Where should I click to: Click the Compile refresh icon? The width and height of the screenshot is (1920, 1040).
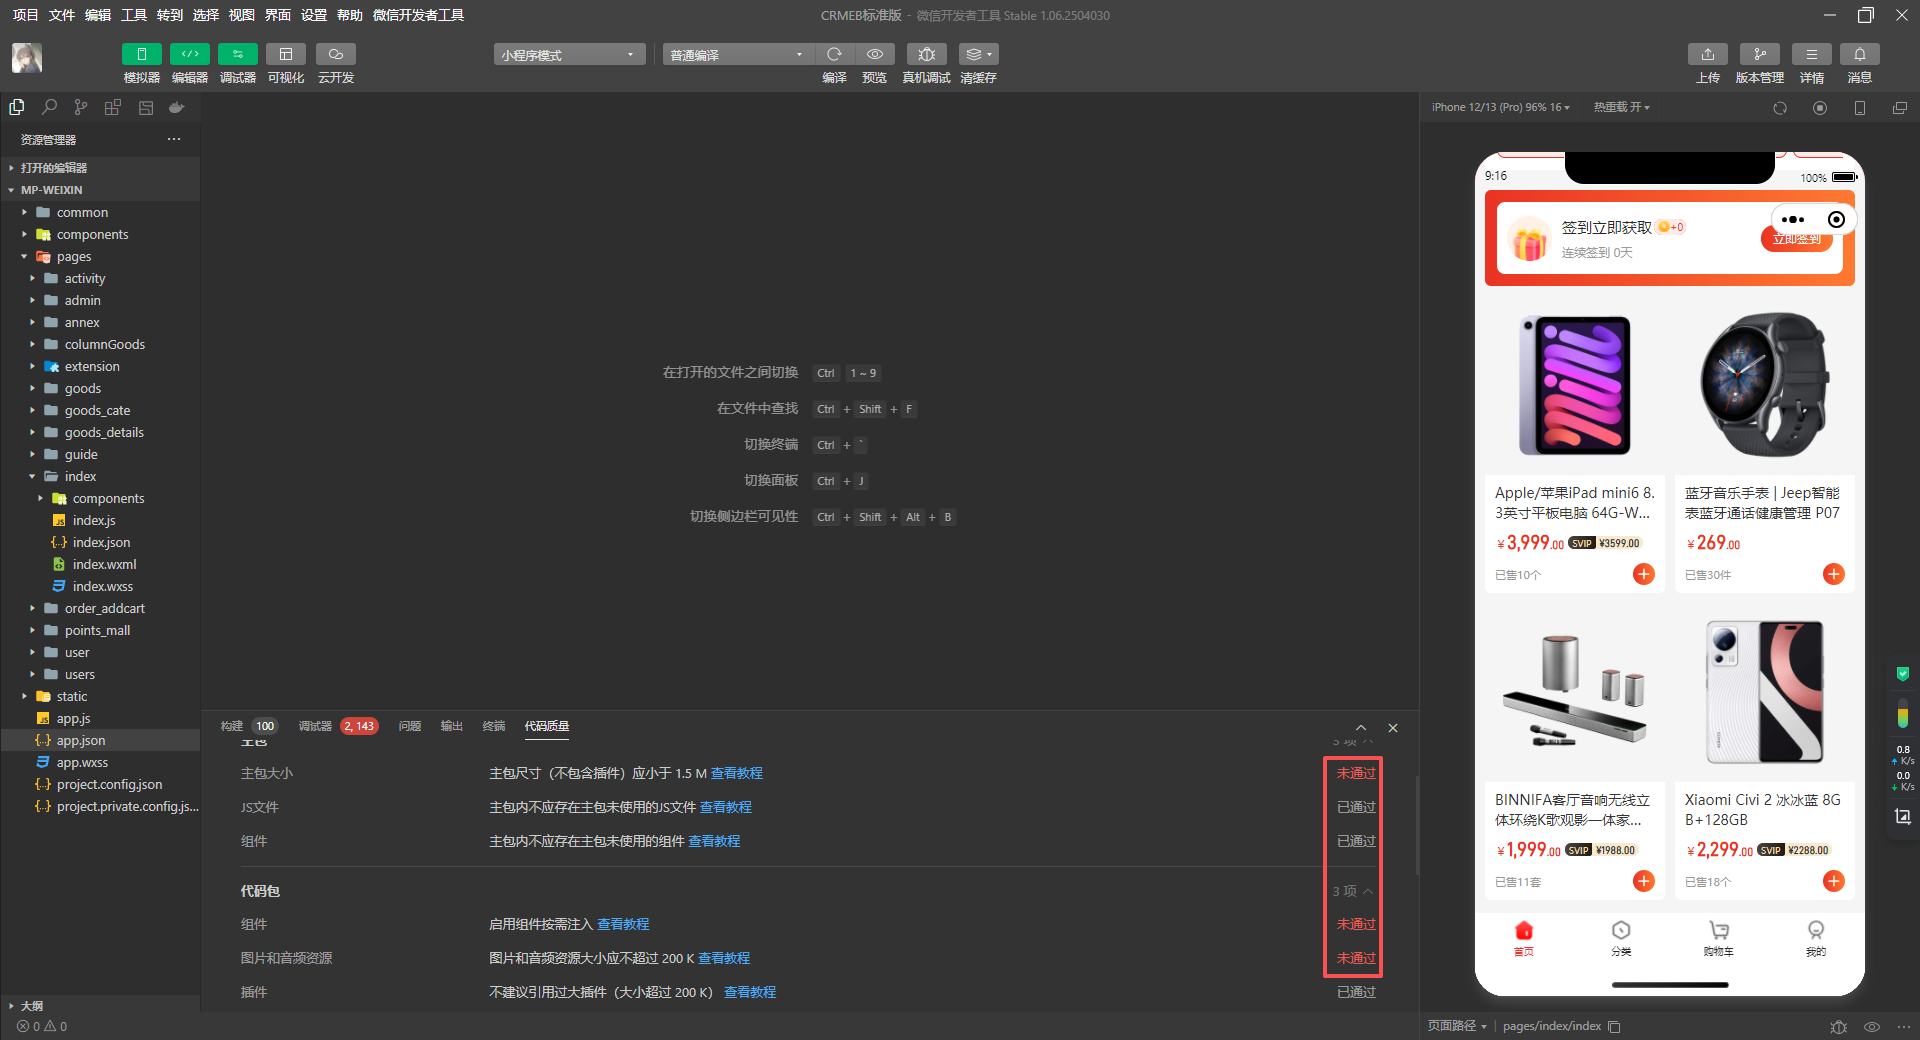pos(834,54)
